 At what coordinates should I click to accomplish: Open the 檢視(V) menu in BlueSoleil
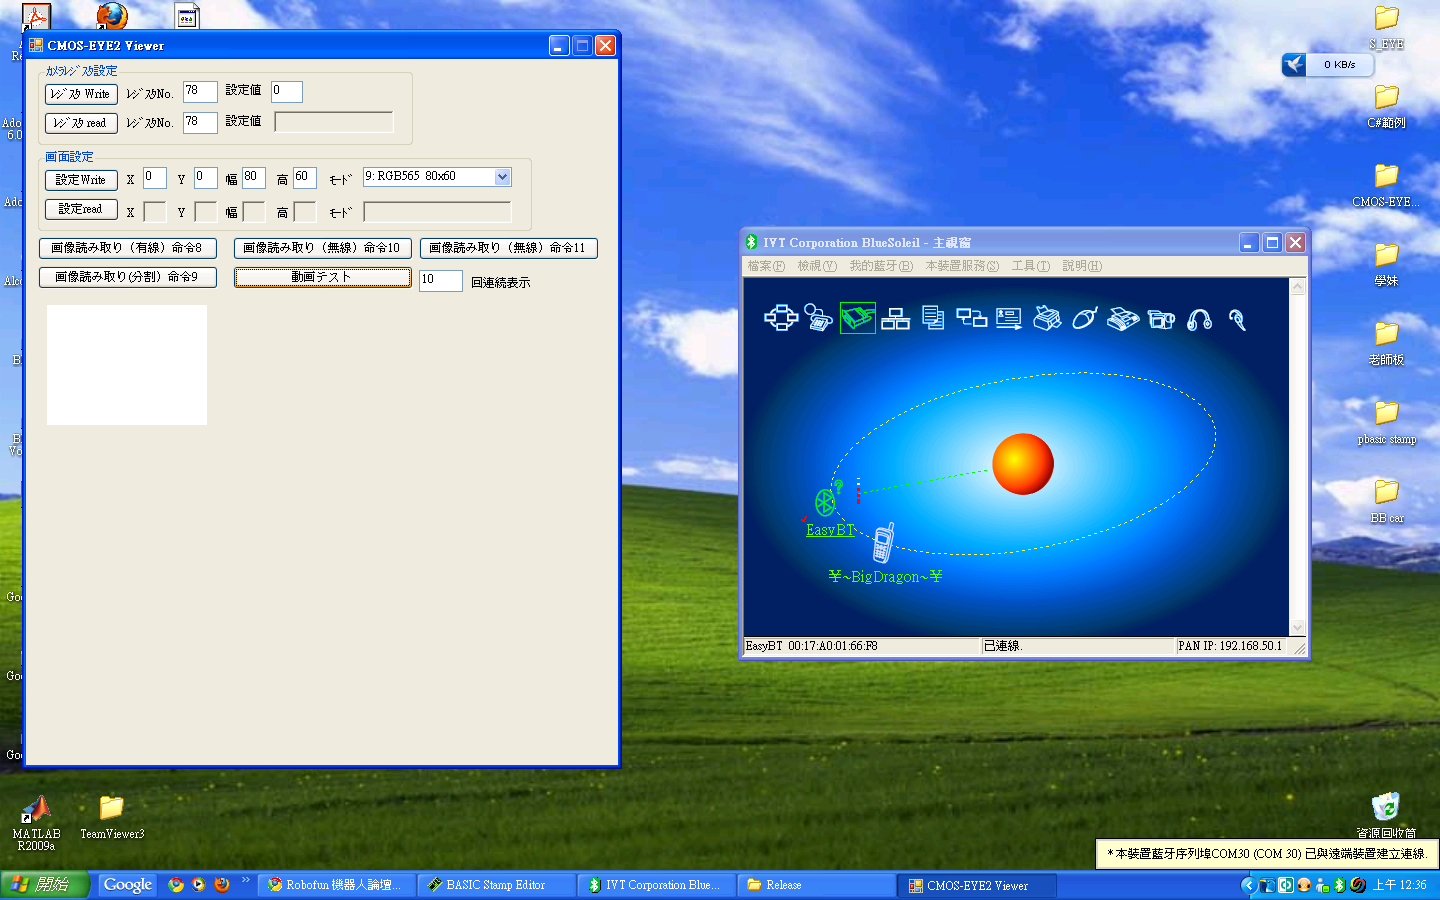pos(817,266)
